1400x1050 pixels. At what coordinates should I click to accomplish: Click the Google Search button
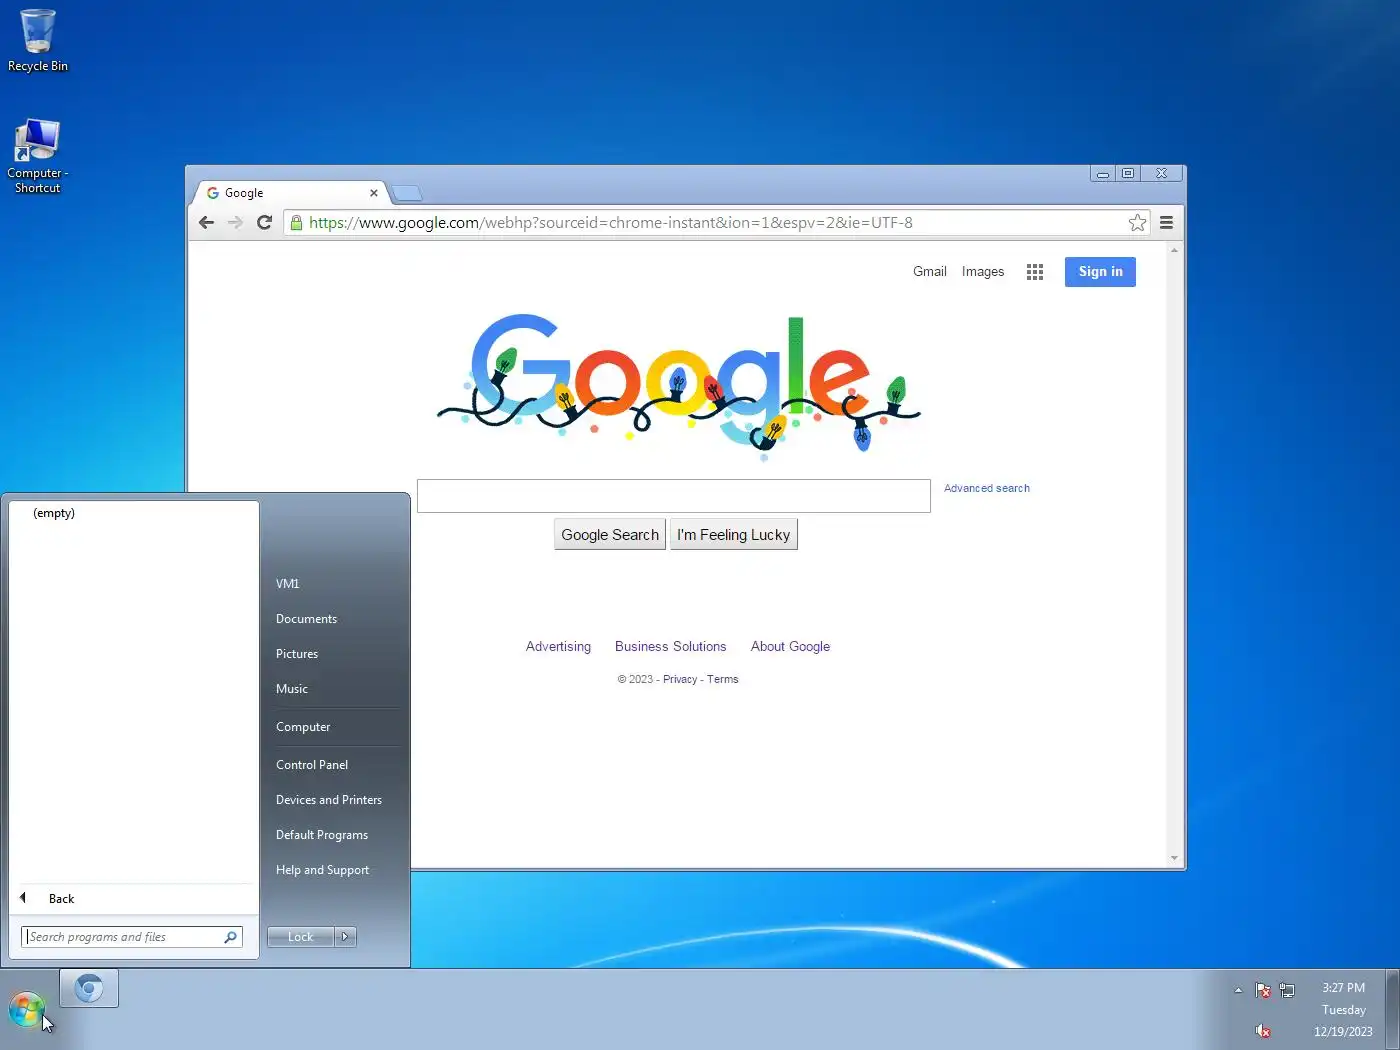(610, 535)
